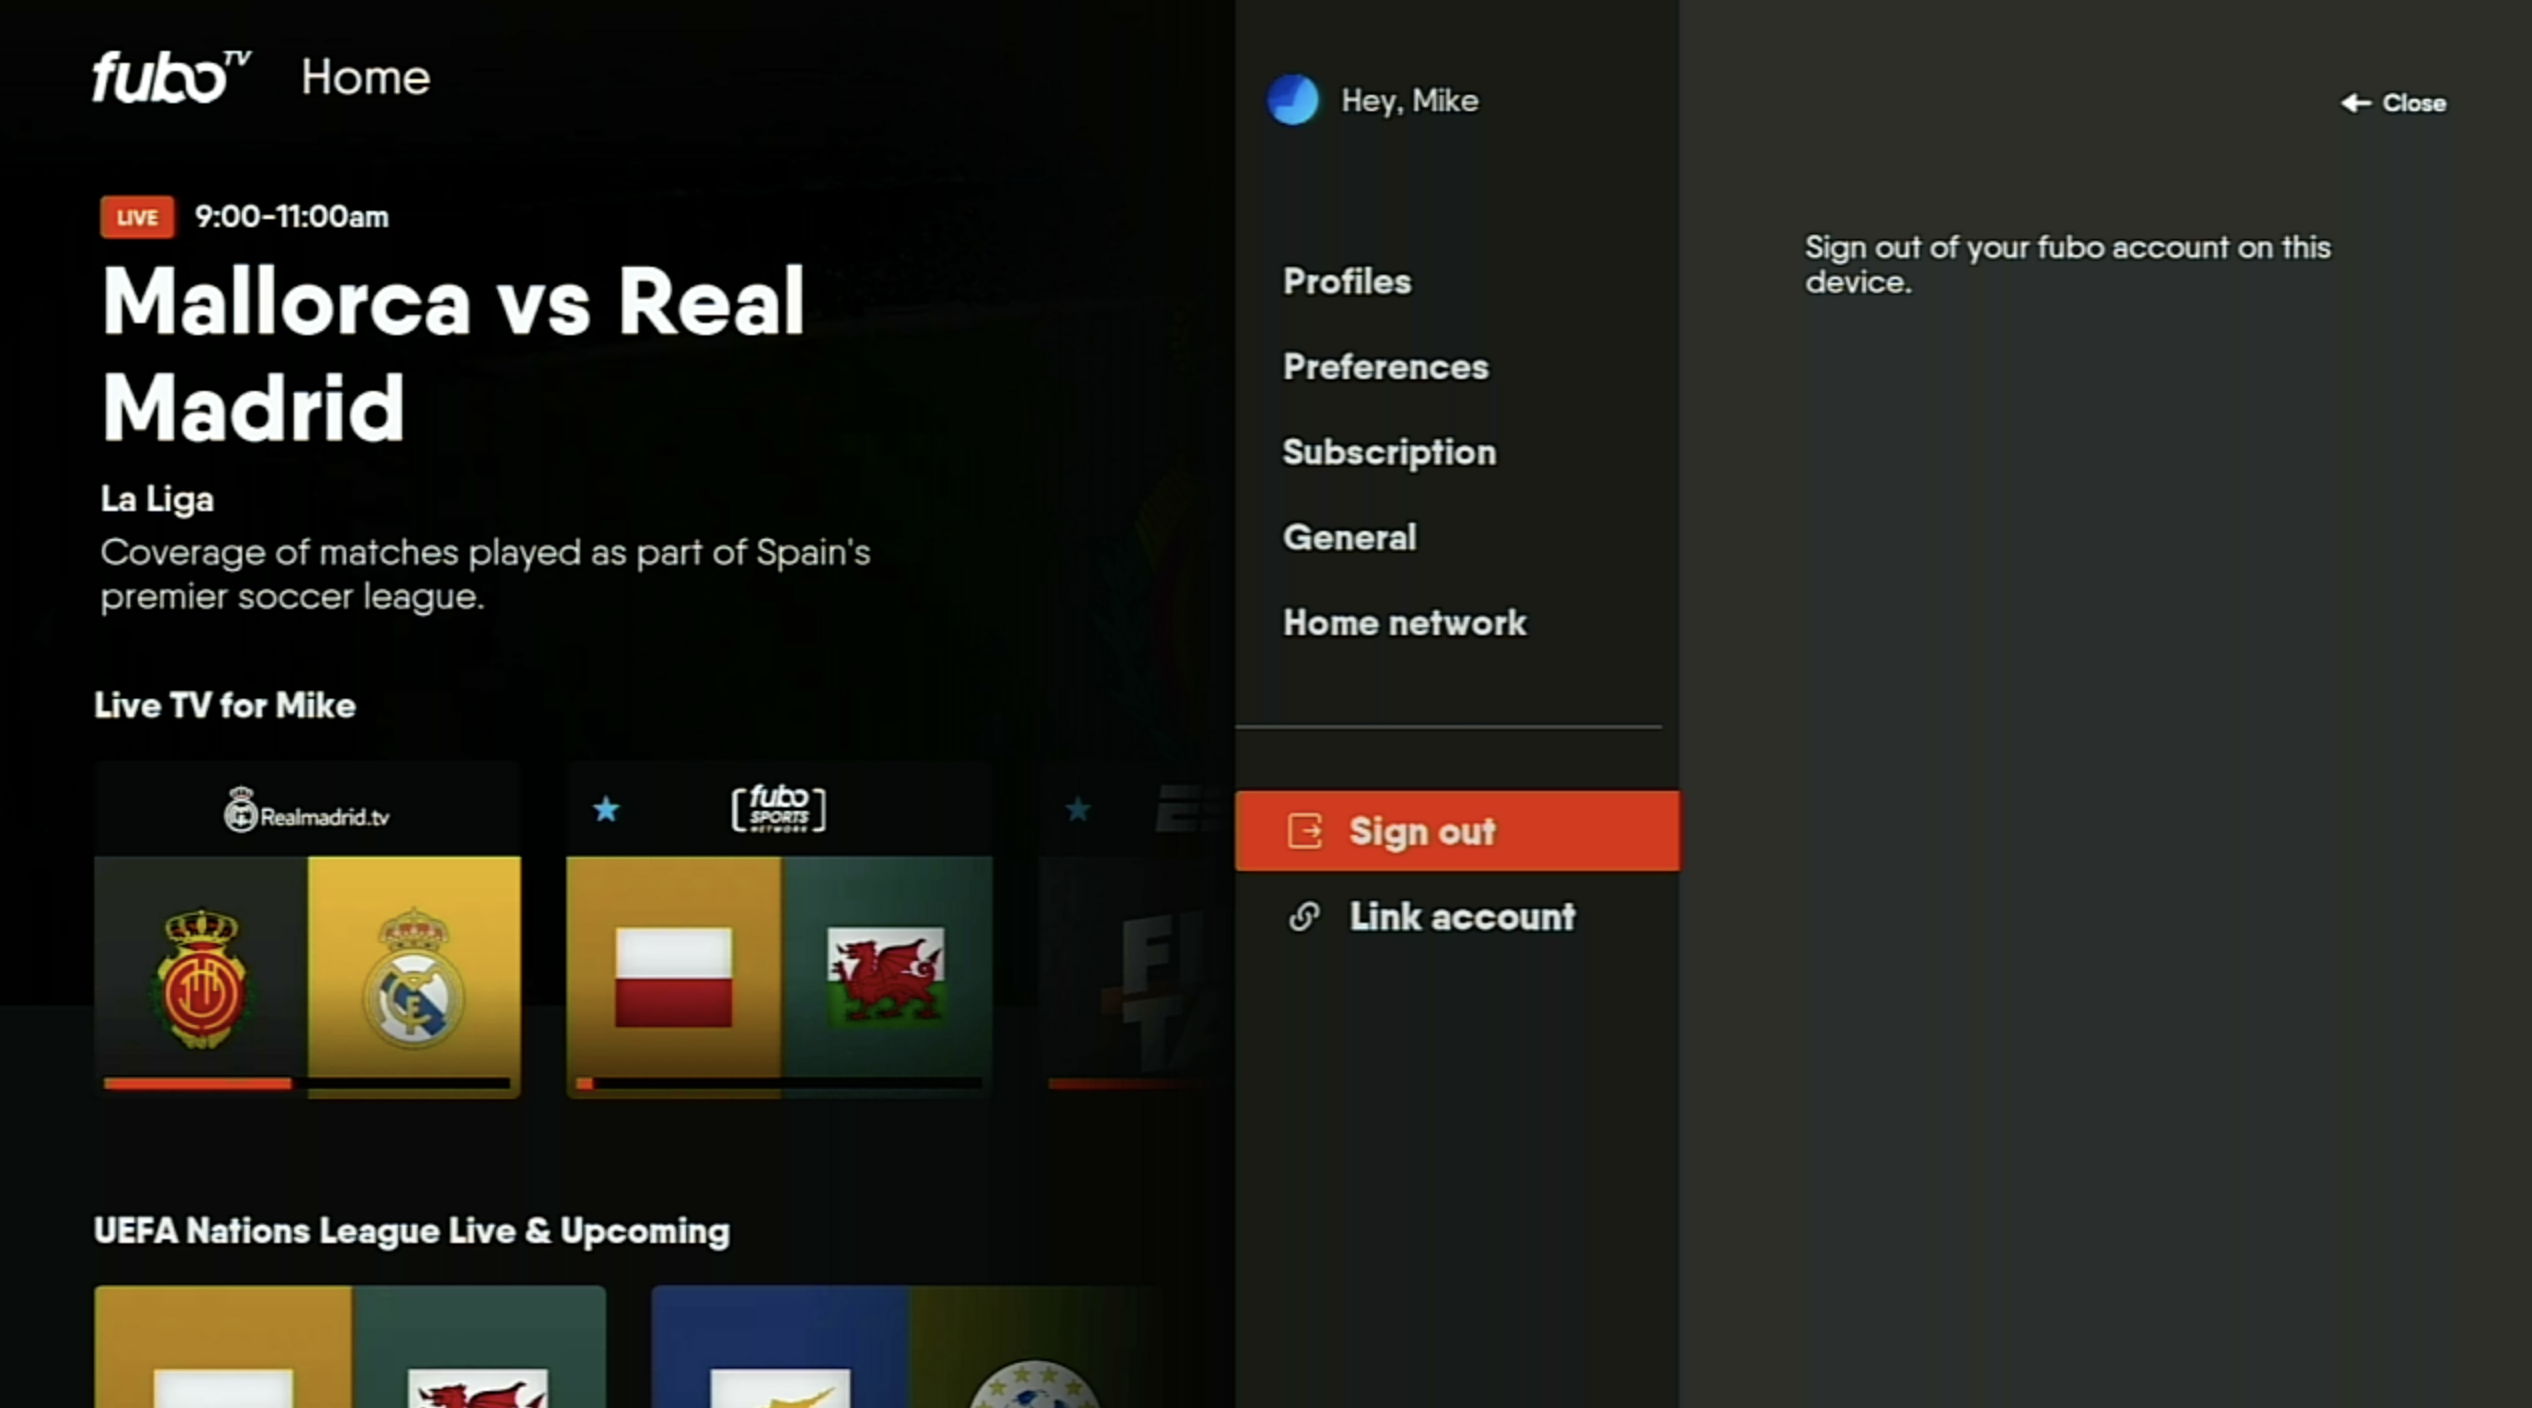The width and height of the screenshot is (2532, 1408).
Task: Click the fuboTV logo
Action: click(170, 78)
